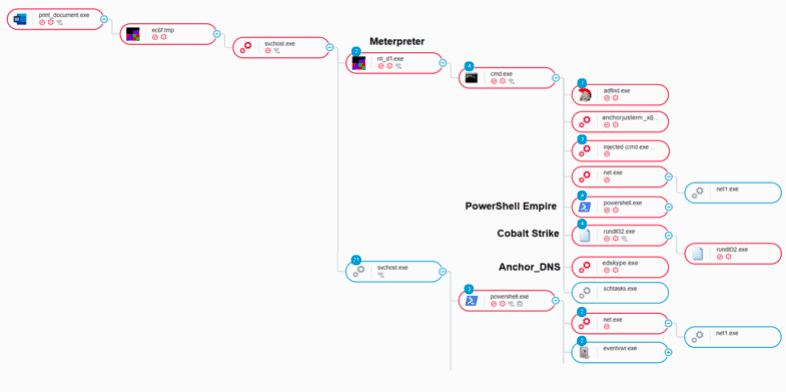Image resolution: width=786 pixels, height=392 pixels.
Task: Collapse the blue svchost.exe branch
Action: tap(443, 272)
